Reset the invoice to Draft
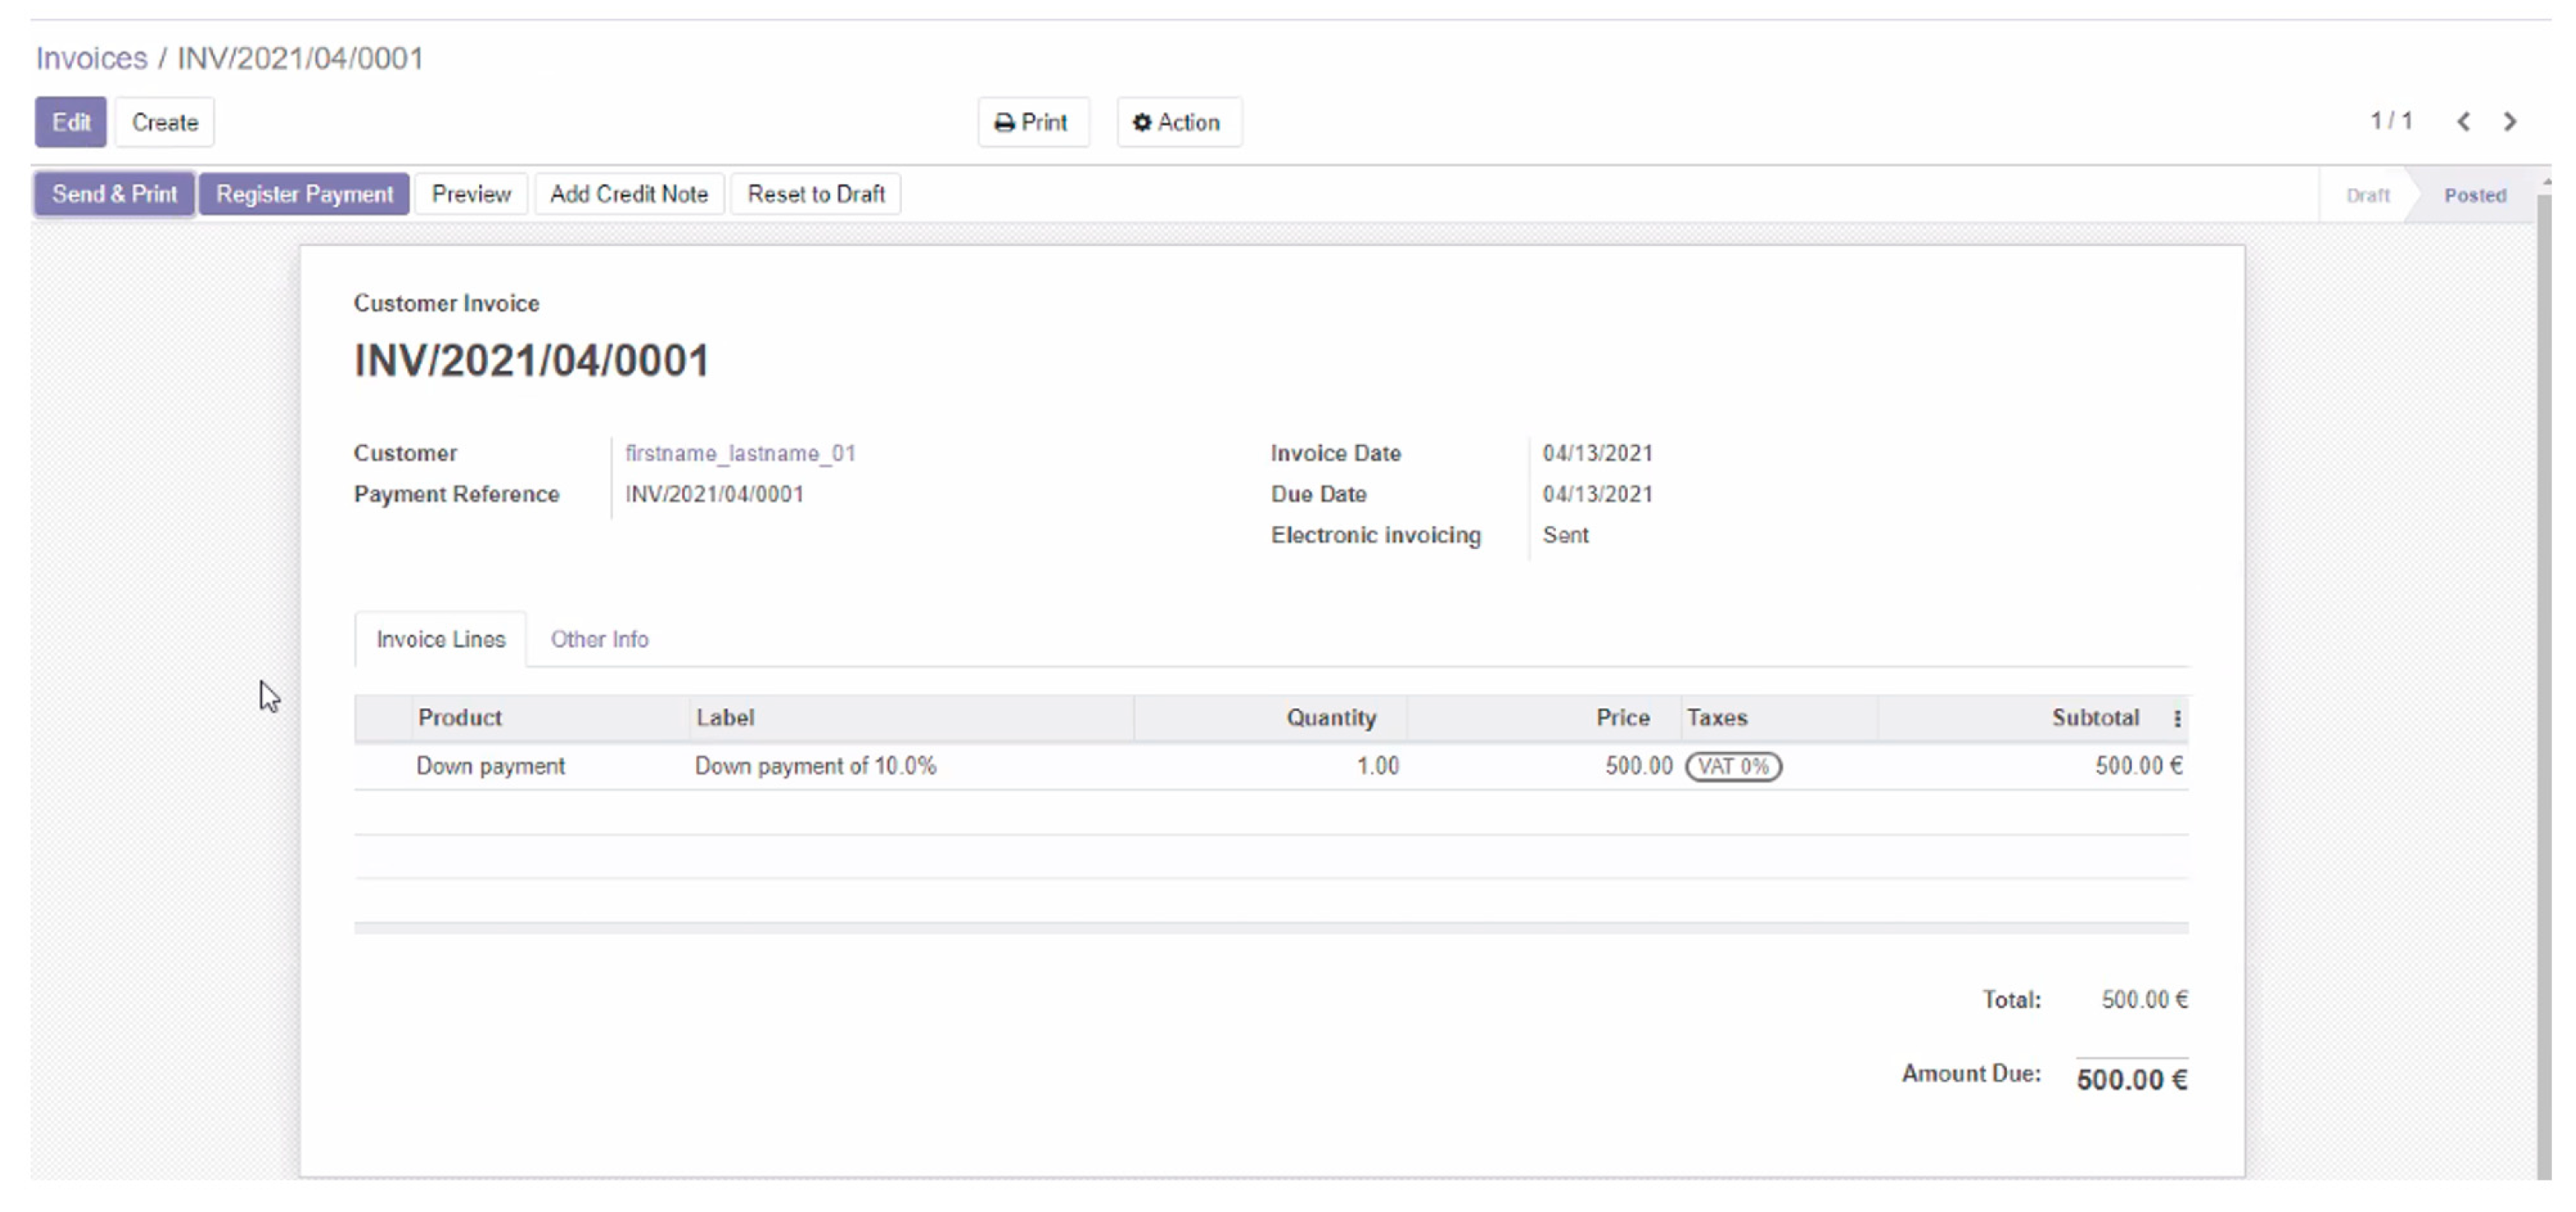The width and height of the screenshot is (2576, 1212). [816, 193]
